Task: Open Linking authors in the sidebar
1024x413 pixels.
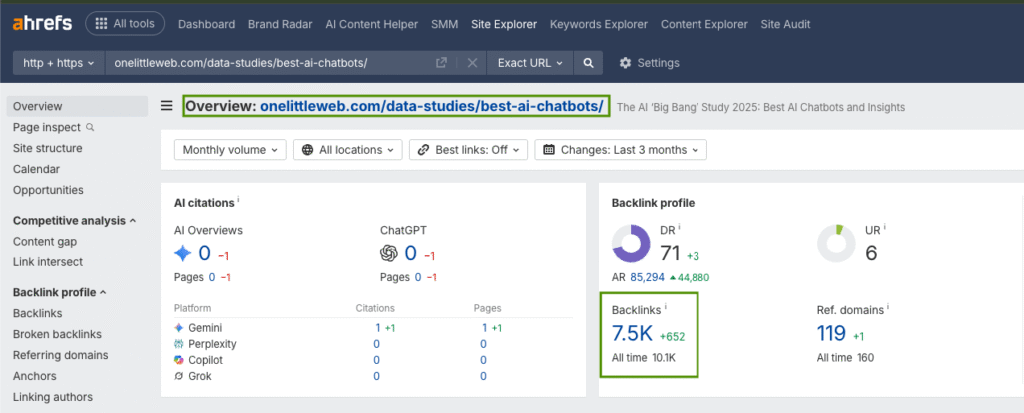Action: point(53,397)
